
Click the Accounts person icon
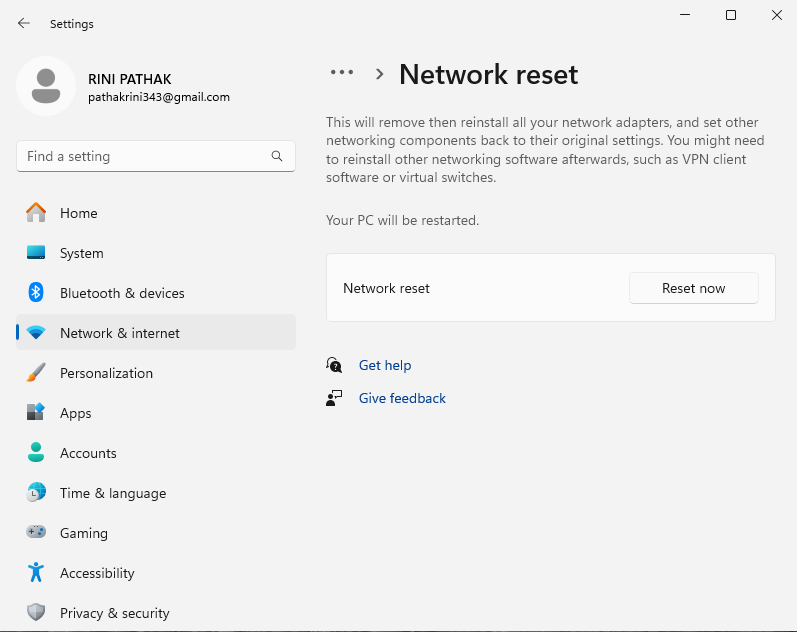[36, 453]
